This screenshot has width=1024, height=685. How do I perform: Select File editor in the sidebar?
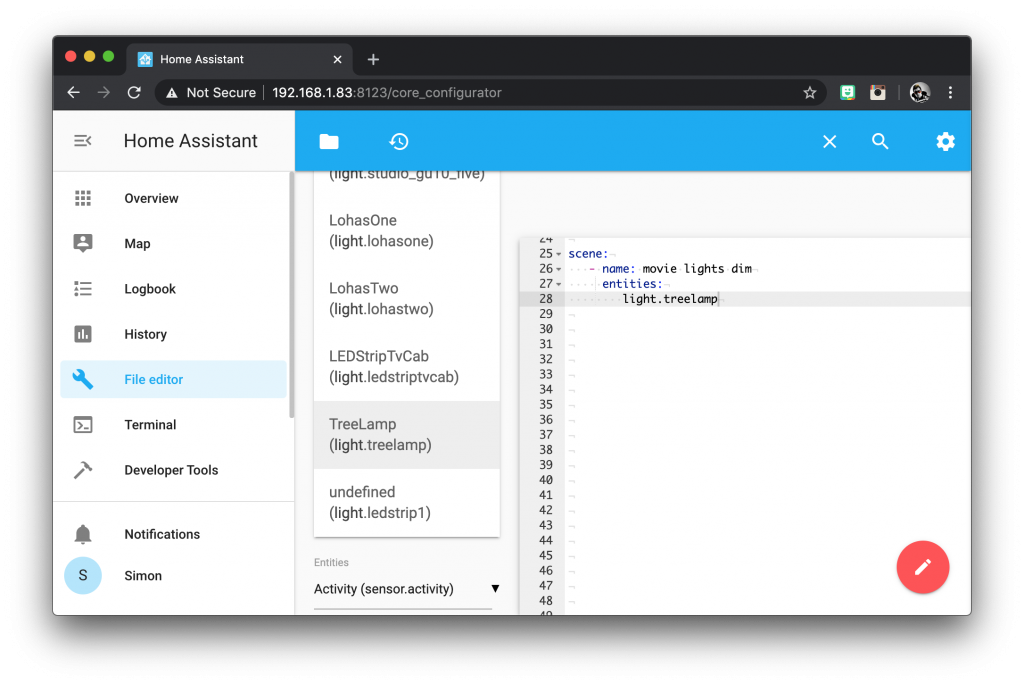173,379
